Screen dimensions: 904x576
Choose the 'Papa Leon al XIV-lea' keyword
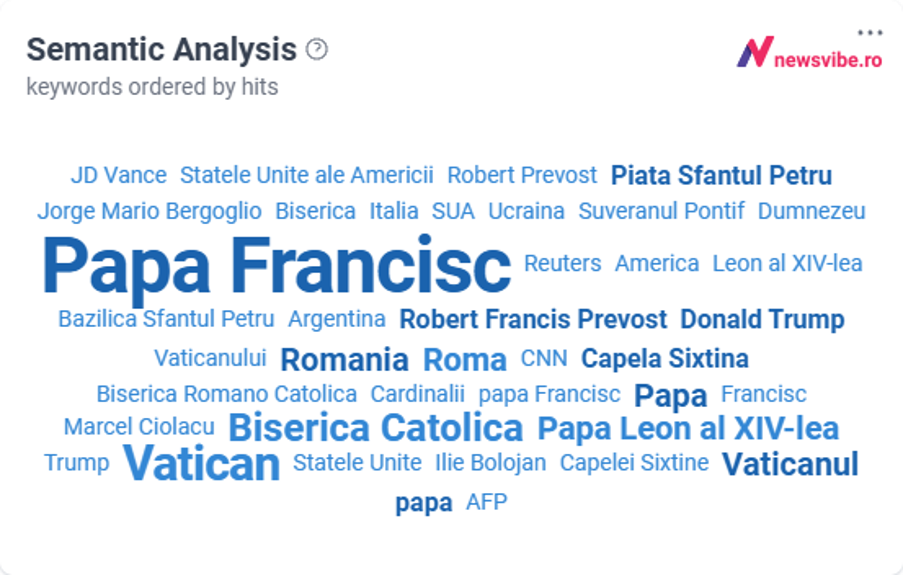[x=688, y=428]
